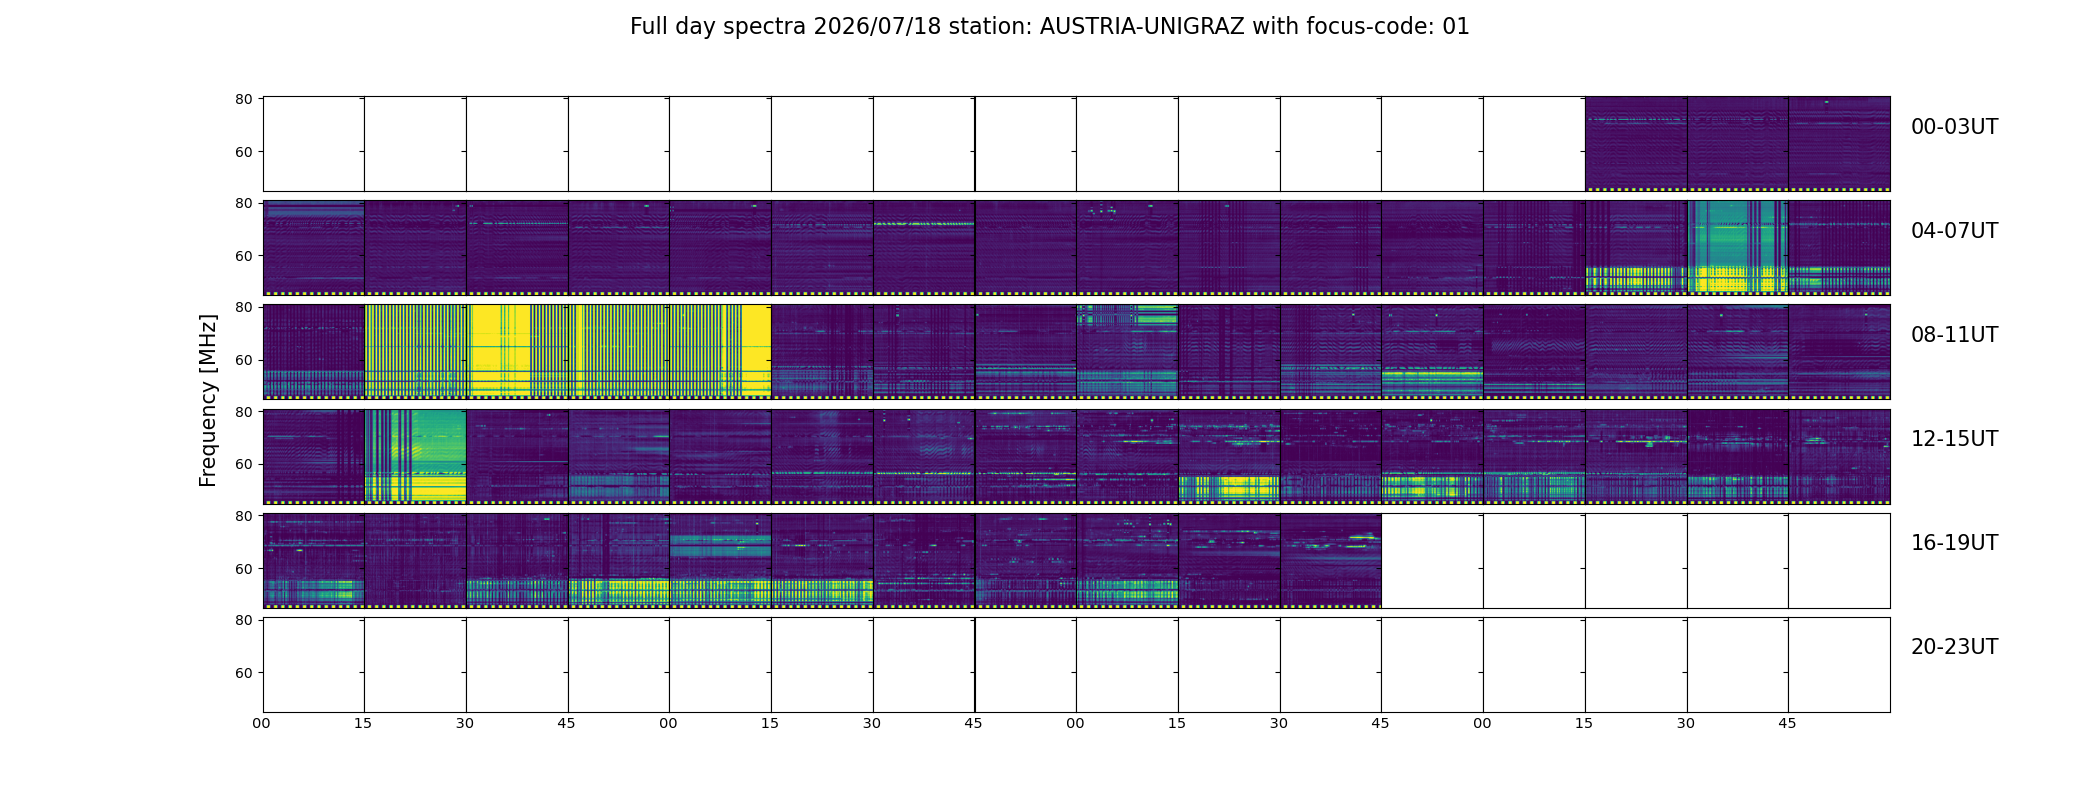Click the first empty panel of 20-23UT row
The height and width of the screenshot is (800, 2100).
pos(314,664)
